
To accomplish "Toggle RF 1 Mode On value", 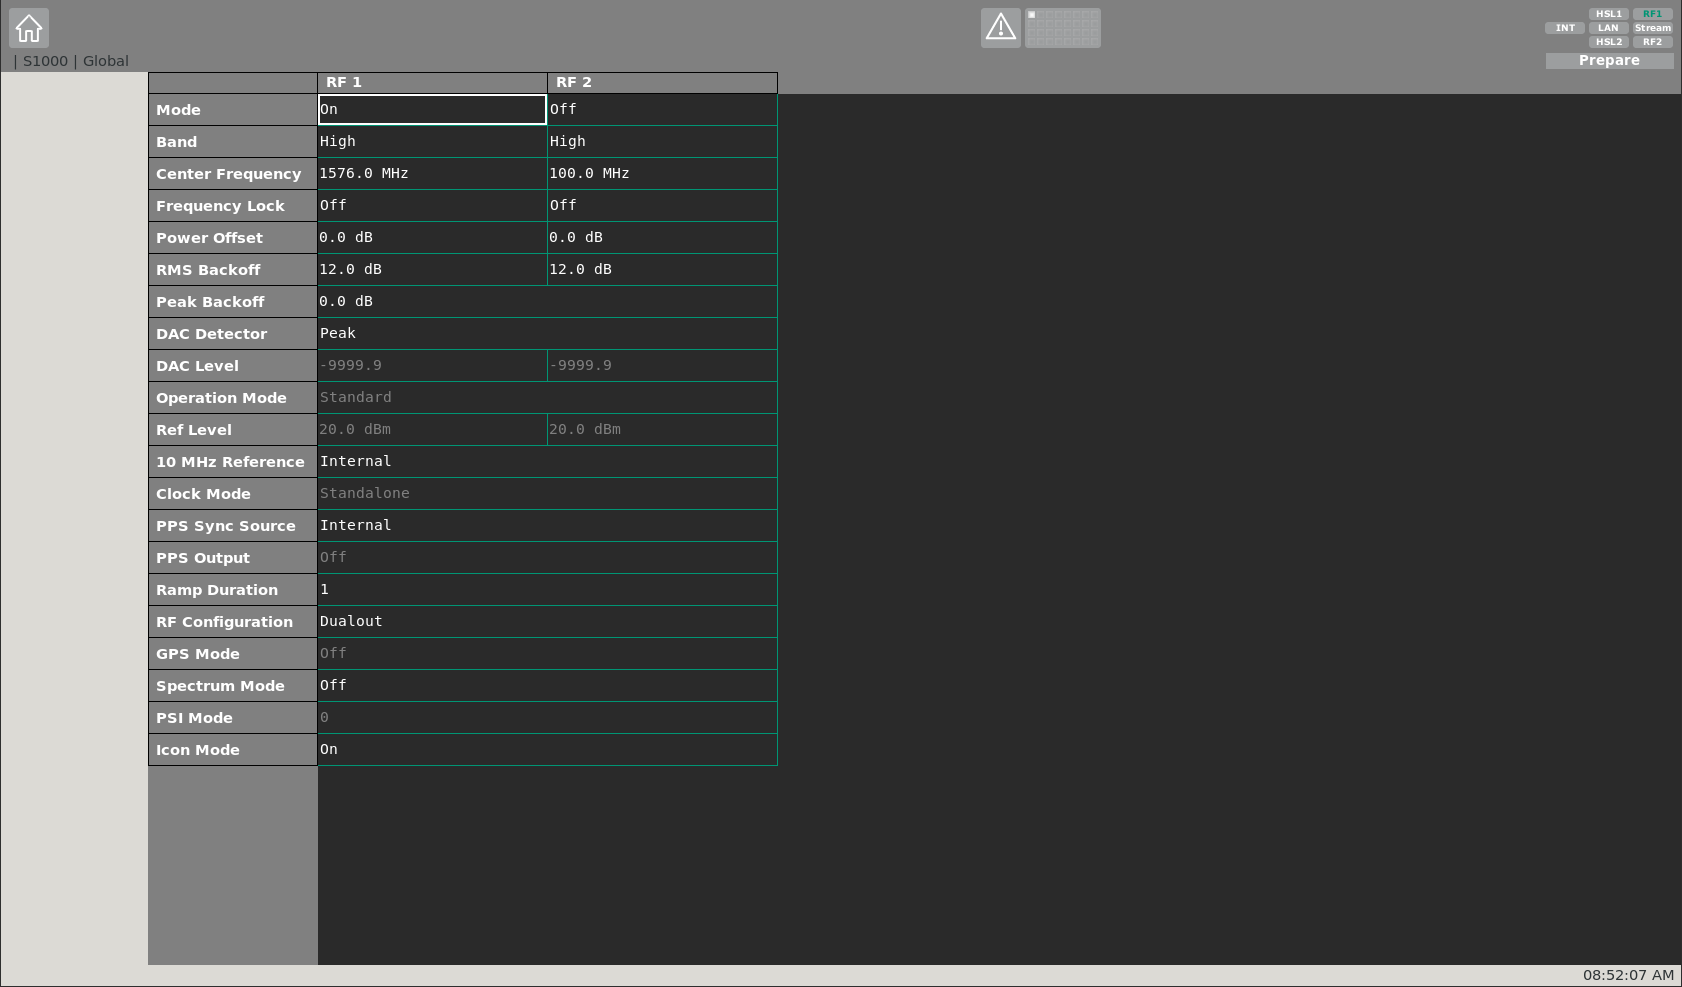I will point(432,110).
